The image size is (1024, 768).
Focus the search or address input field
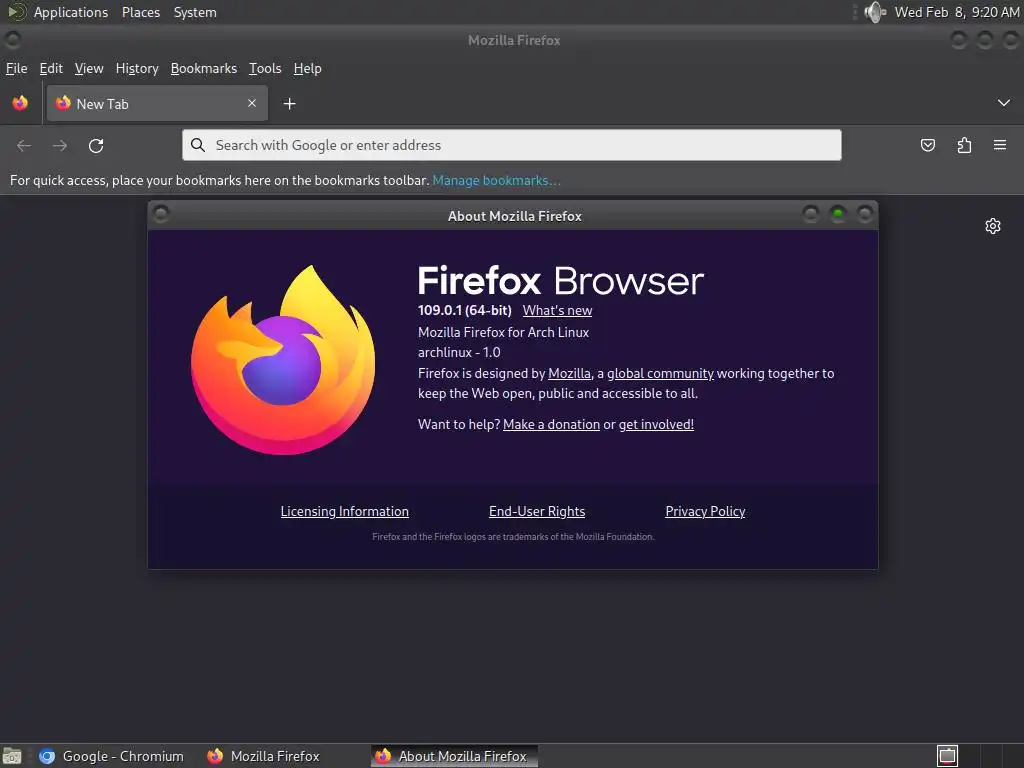pyautogui.click(x=512, y=145)
